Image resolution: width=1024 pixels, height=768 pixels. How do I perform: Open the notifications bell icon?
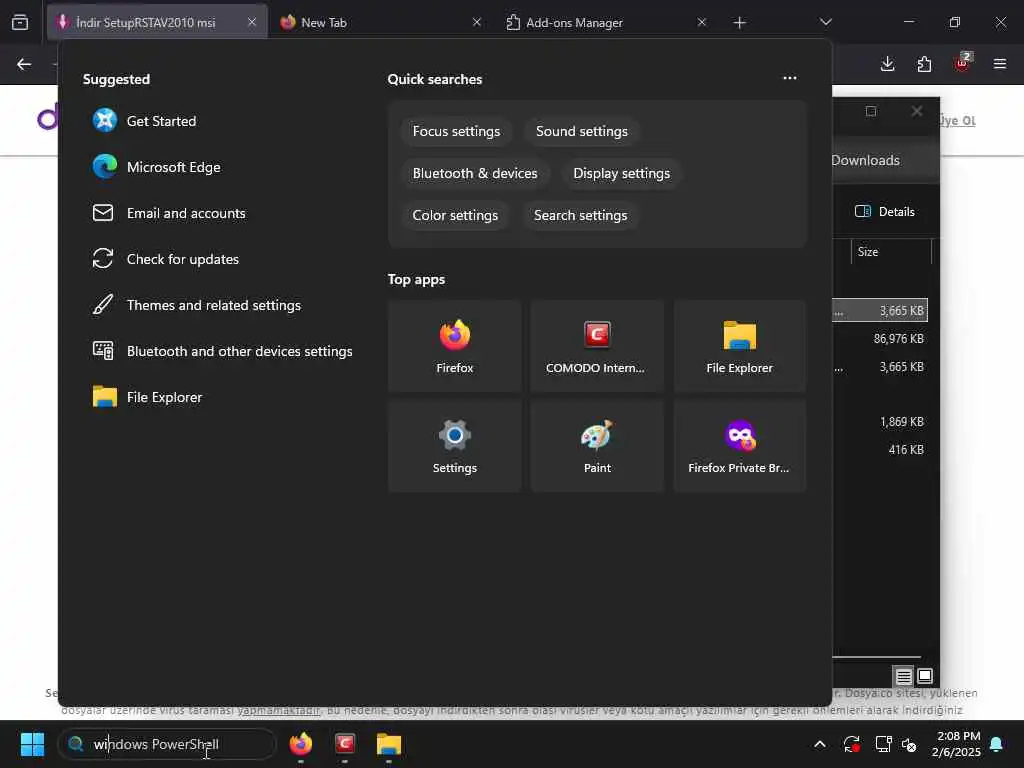[x=997, y=744]
